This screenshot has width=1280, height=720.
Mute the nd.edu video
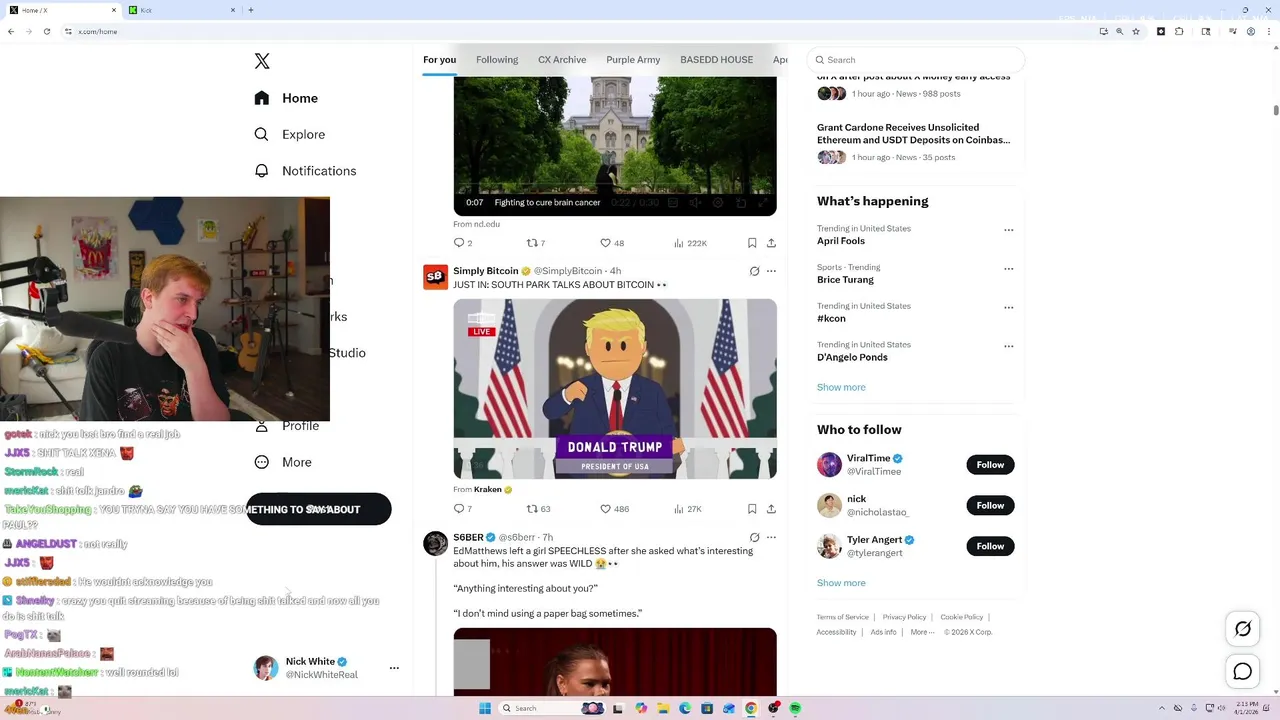(695, 203)
